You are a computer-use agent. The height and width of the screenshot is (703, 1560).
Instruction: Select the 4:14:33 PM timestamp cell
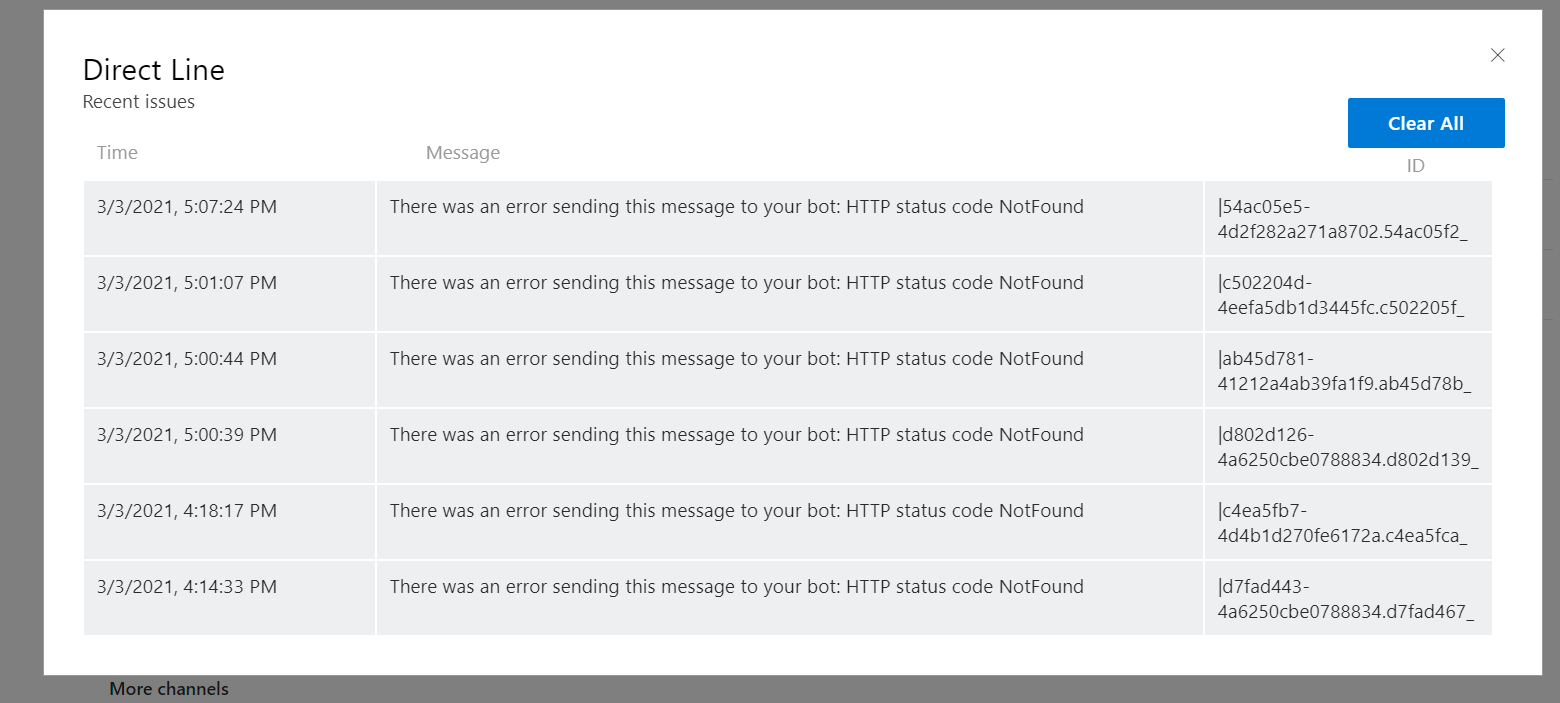pyautogui.click(x=187, y=588)
